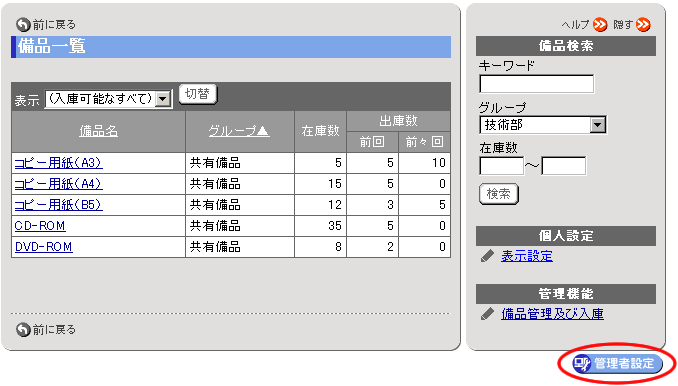The width and height of the screenshot is (678, 386).
Task: Expand the グループ dropdown showing 技術部
Action: point(598,125)
